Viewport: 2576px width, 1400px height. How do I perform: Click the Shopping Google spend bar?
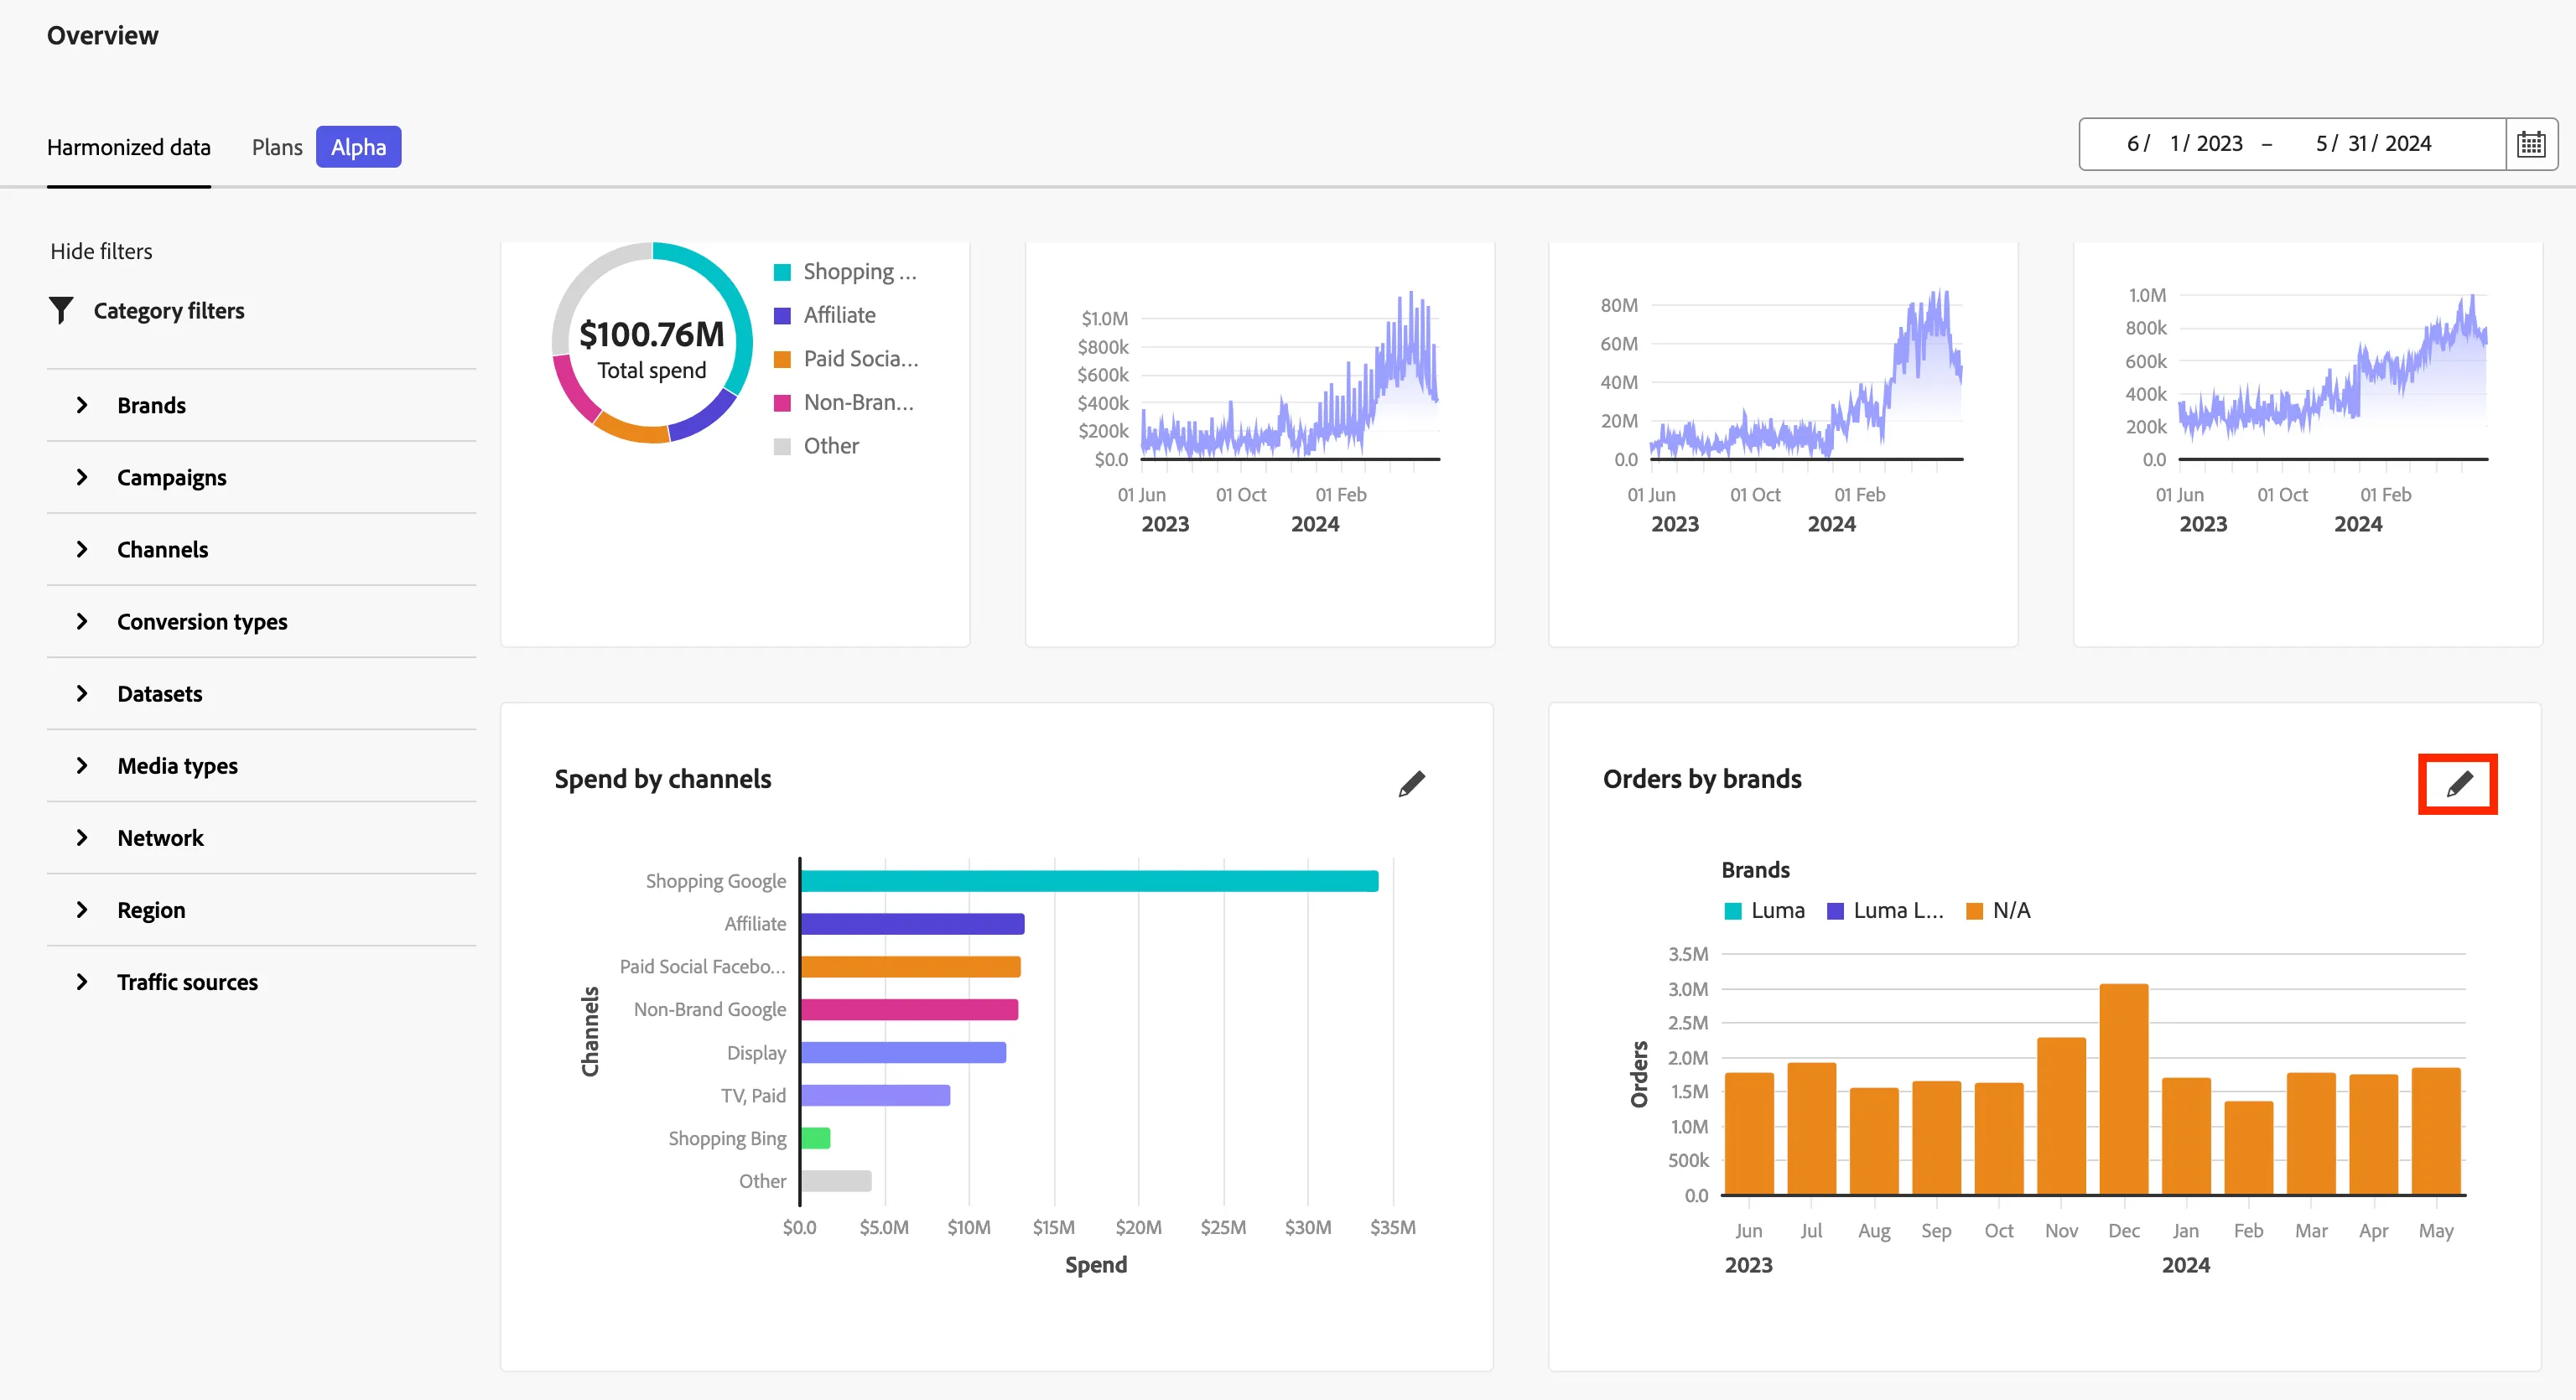point(1089,881)
